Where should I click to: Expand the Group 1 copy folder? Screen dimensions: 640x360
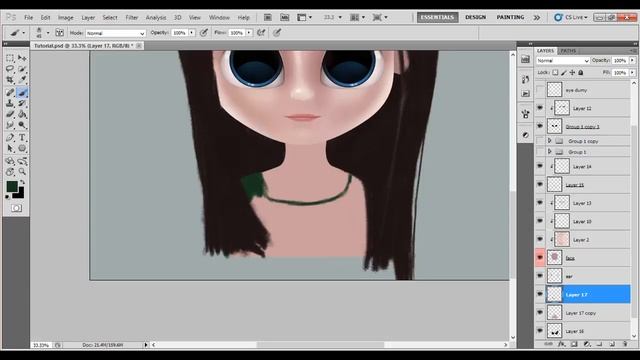pos(549,141)
